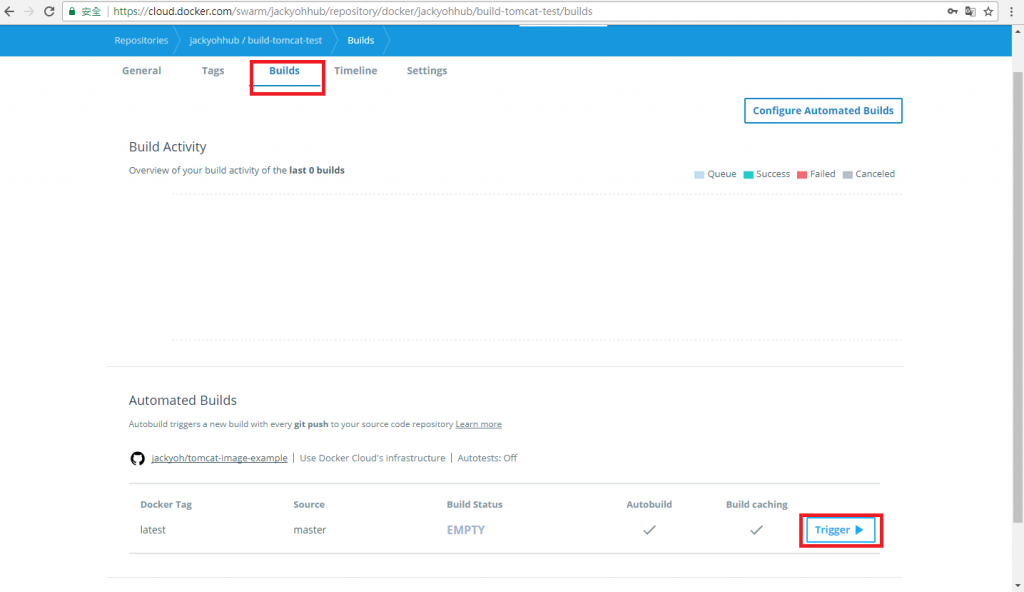Click the Source column header

coord(309,504)
